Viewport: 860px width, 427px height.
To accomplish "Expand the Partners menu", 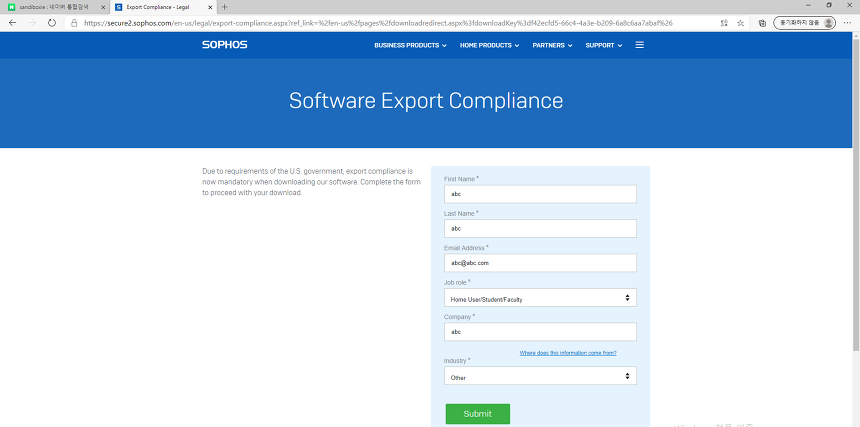I will (552, 45).
